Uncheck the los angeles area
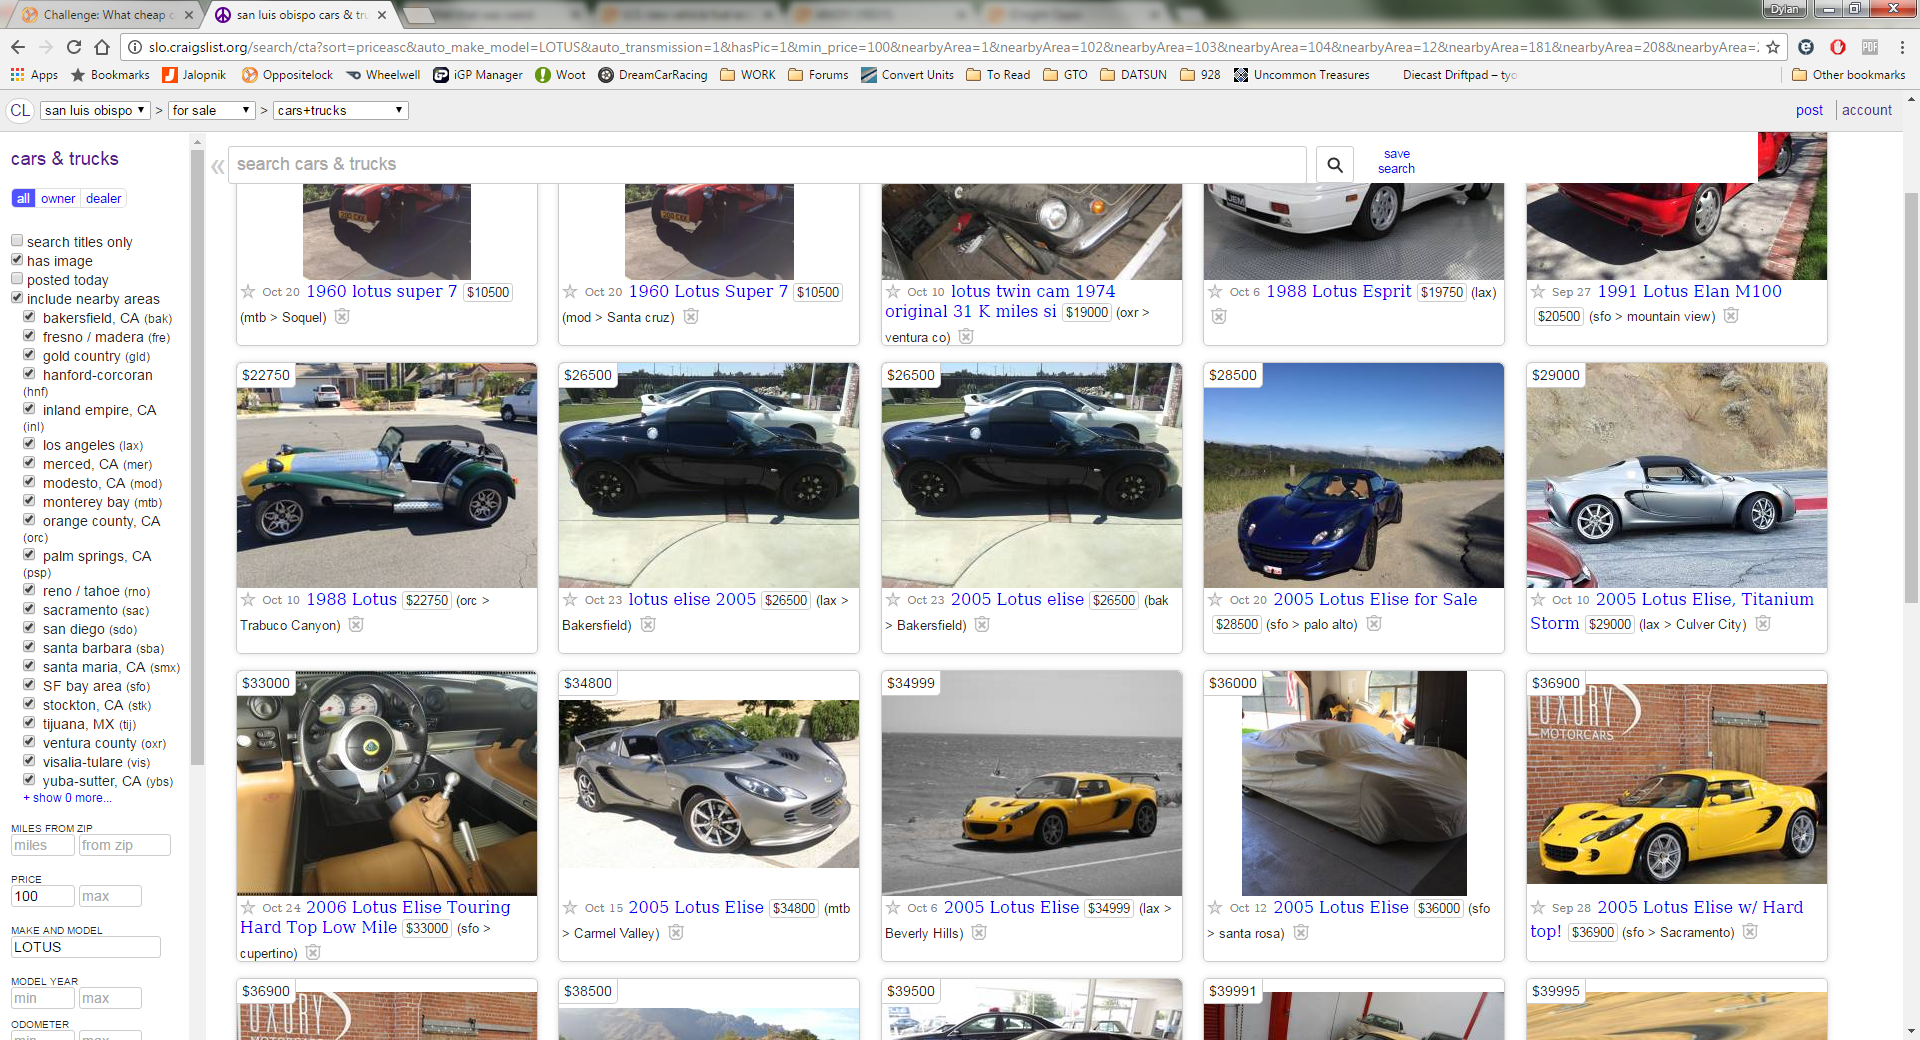1920x1040 pixels. (29, 444)
